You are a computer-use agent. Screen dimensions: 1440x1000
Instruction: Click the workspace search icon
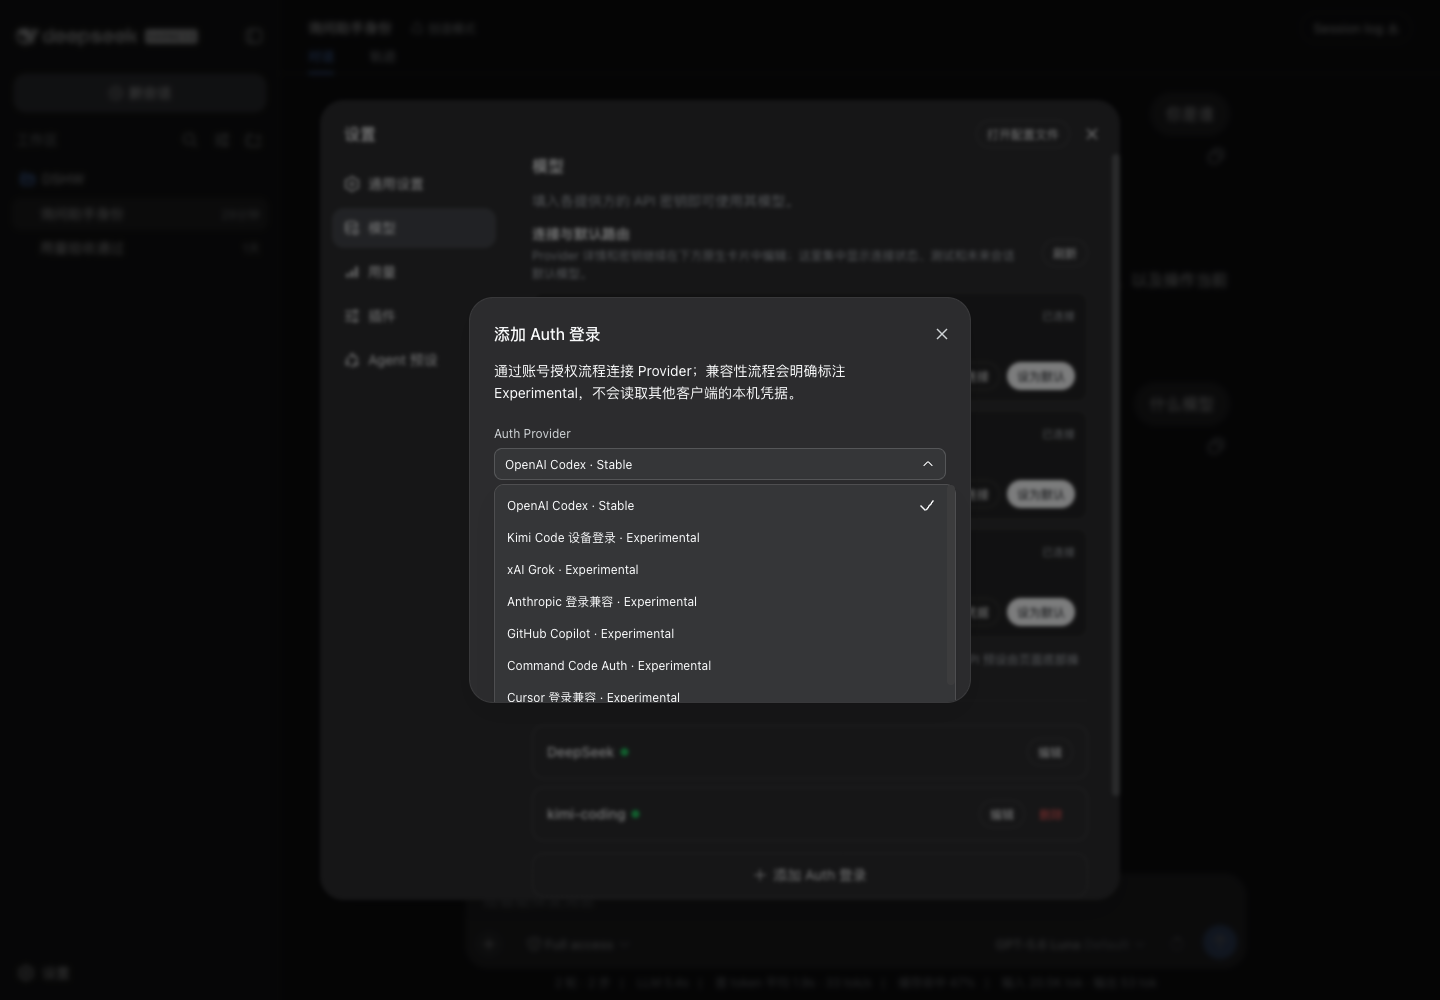190,141
